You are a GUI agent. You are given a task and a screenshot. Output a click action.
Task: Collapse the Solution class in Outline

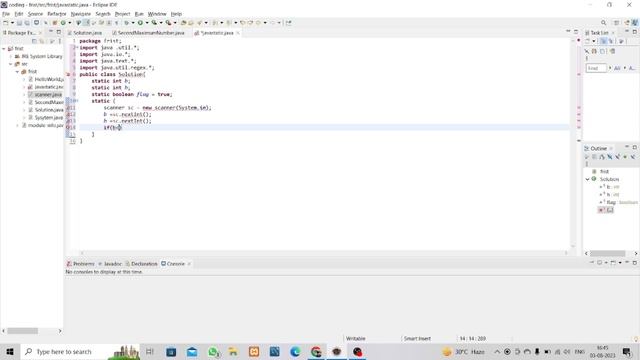587,179
